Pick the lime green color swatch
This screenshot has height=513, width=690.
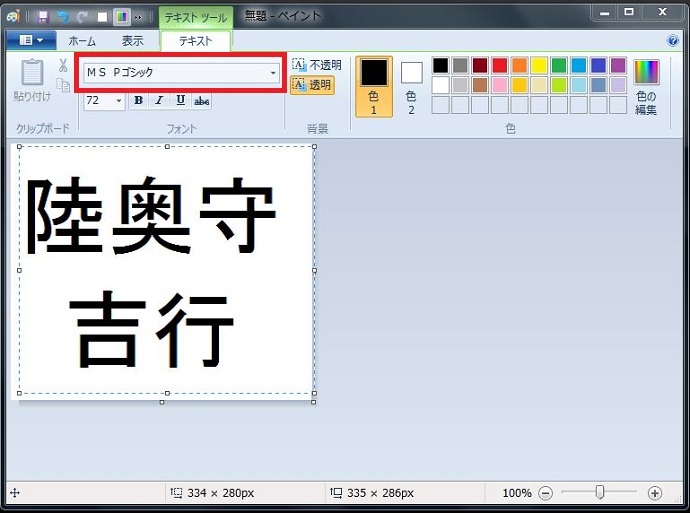[x=559, y=85]
